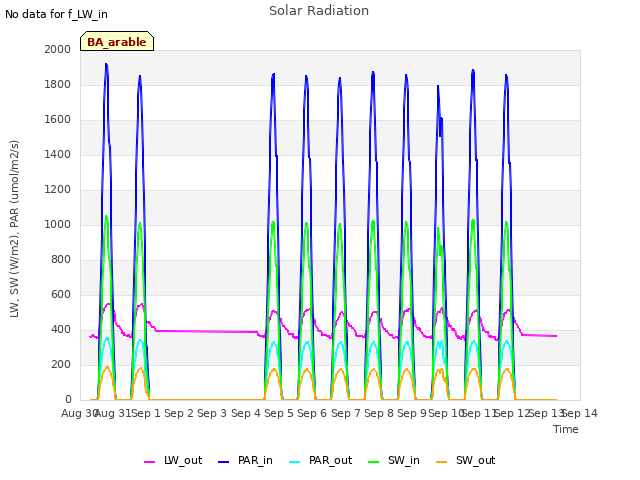The image size is (640, 480).
Task: Click the PAR_out legend label
Action: 330,460
